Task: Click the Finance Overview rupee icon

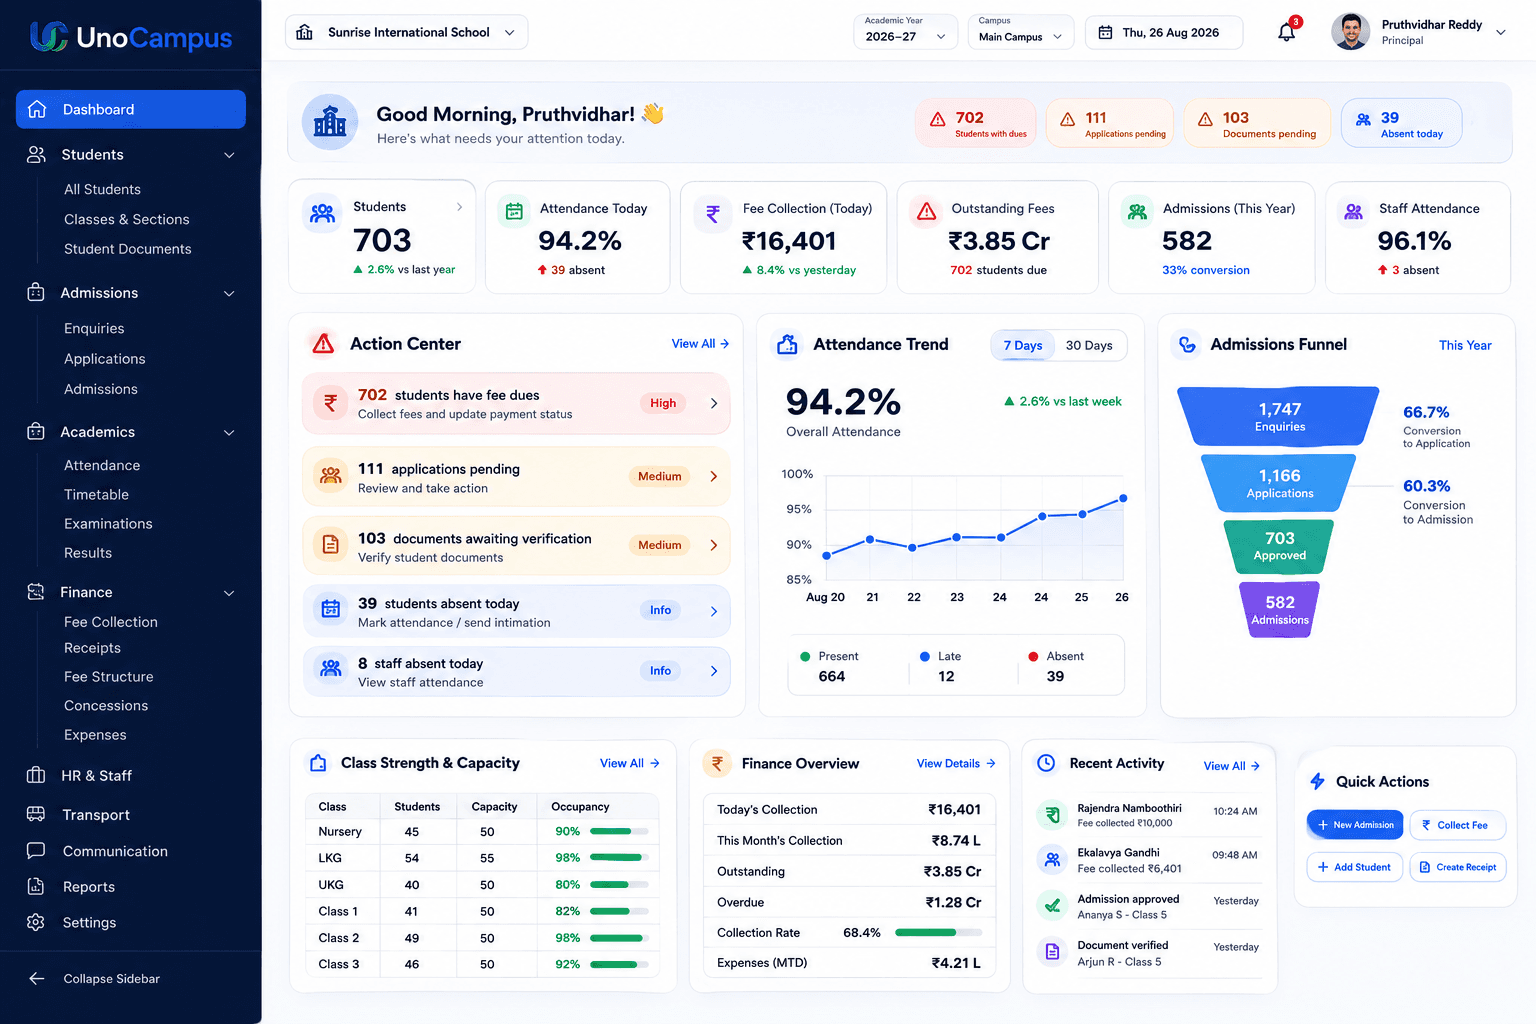Action: tap(717, 763)
